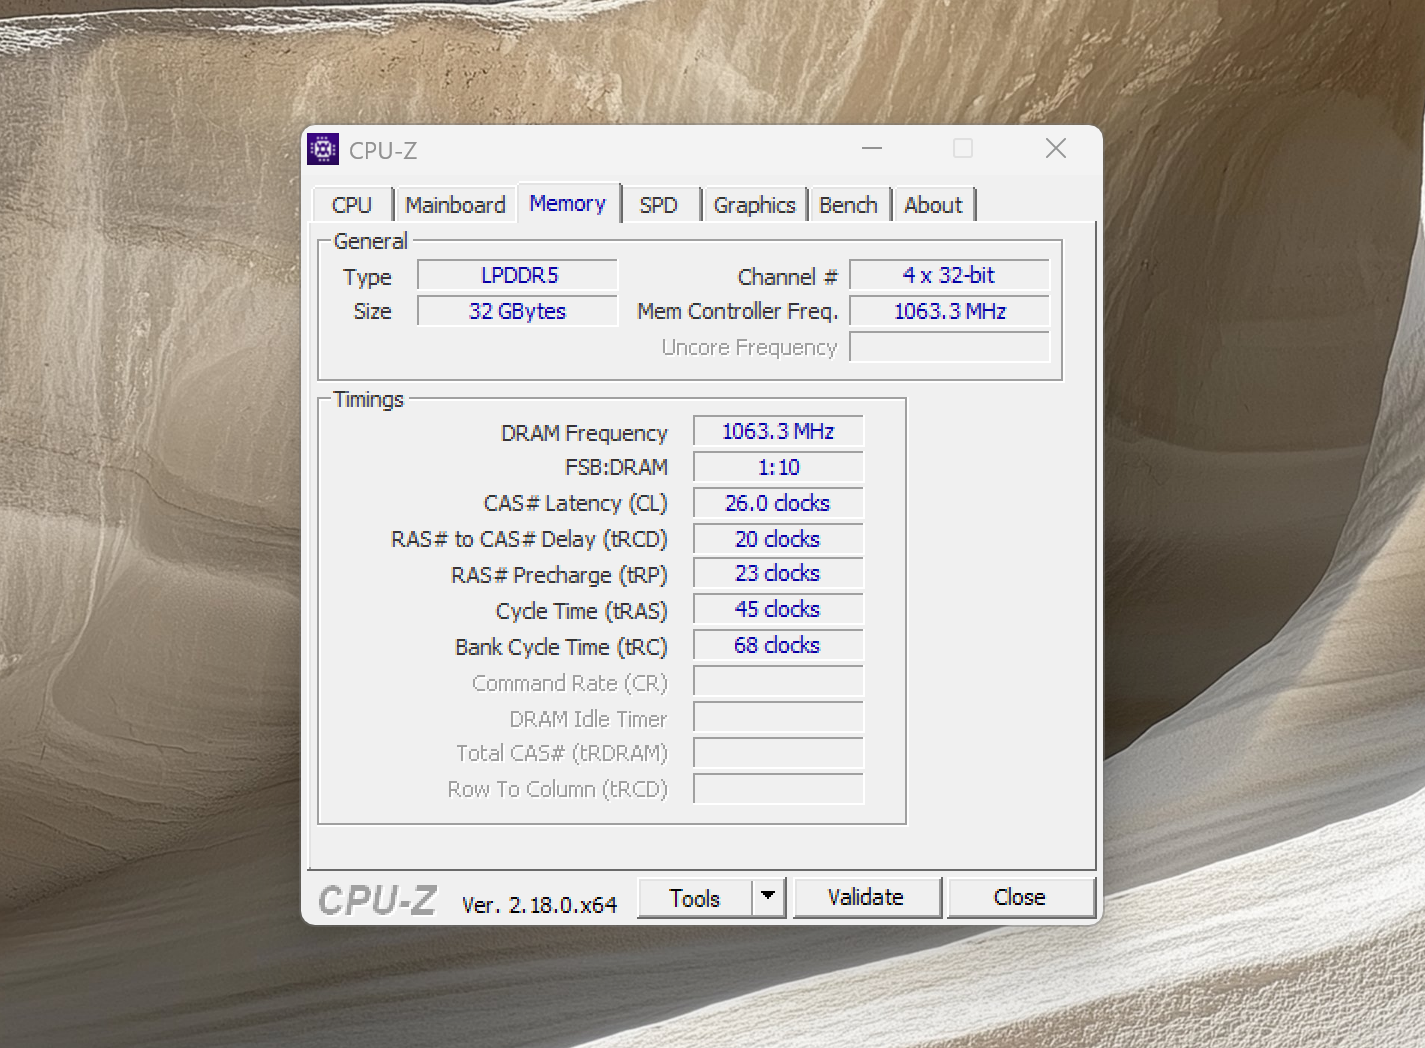Select the Size field showing 32 GBytes
Image resolution: width=1425 pixels, height=1048 pixels.
tap(518, 311)
